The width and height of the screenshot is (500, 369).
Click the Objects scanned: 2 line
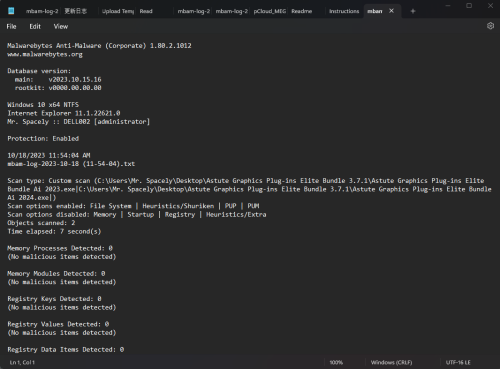point(41,223)
